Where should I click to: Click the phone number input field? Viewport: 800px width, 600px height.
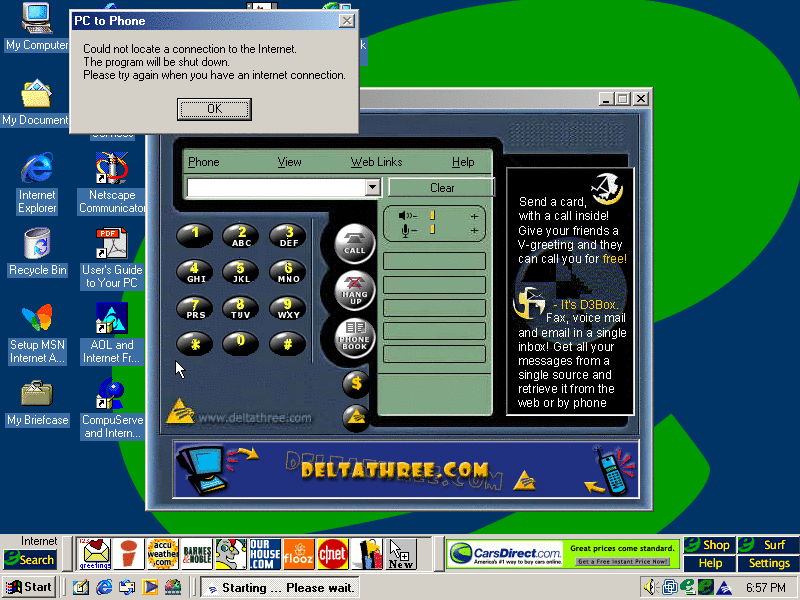coord(275,187)
